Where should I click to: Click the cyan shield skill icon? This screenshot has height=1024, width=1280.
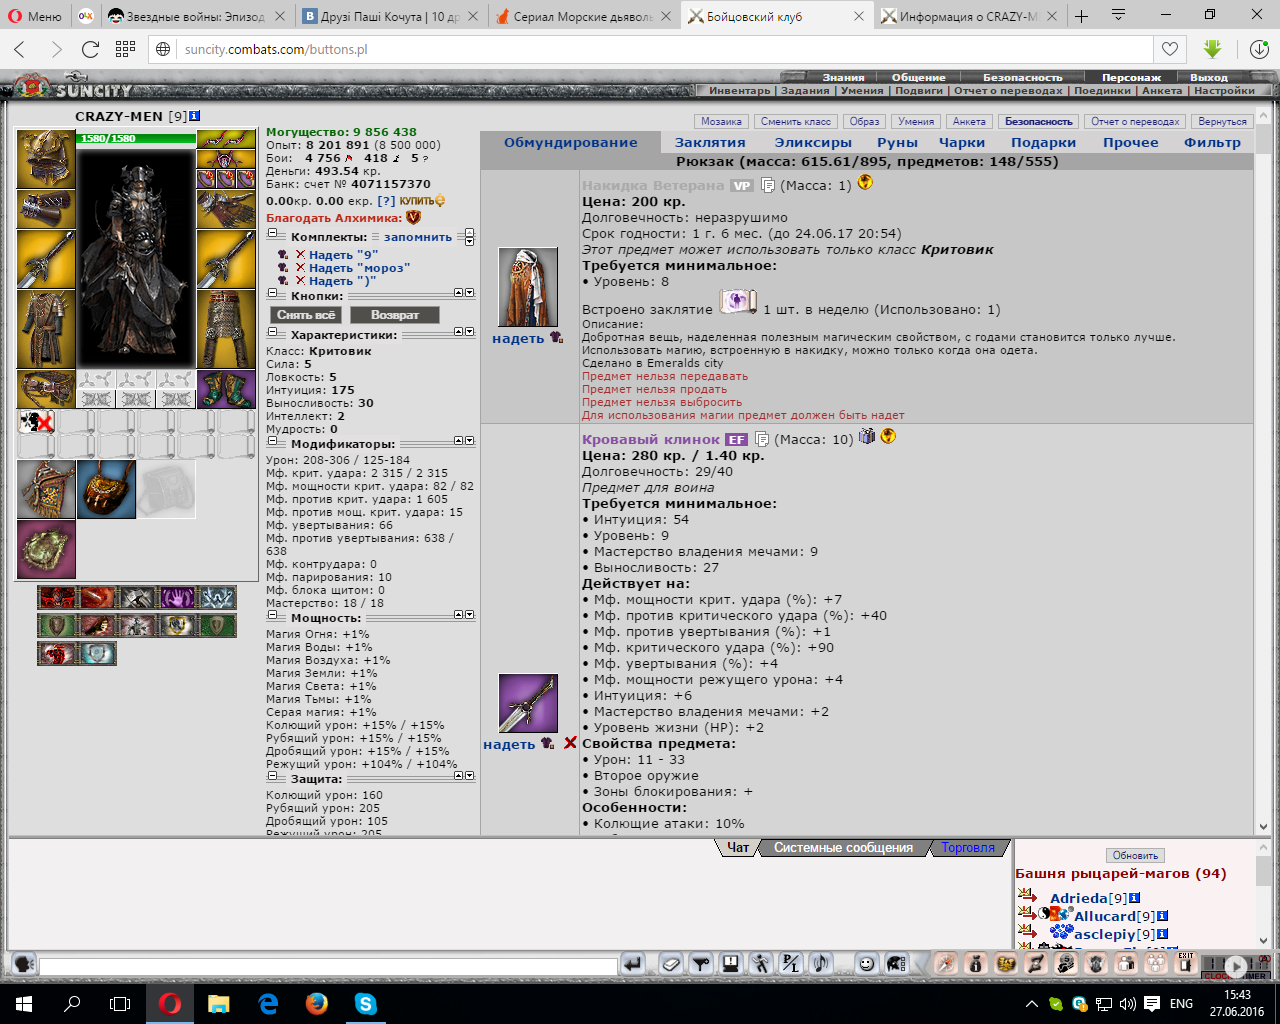[97, 654]
